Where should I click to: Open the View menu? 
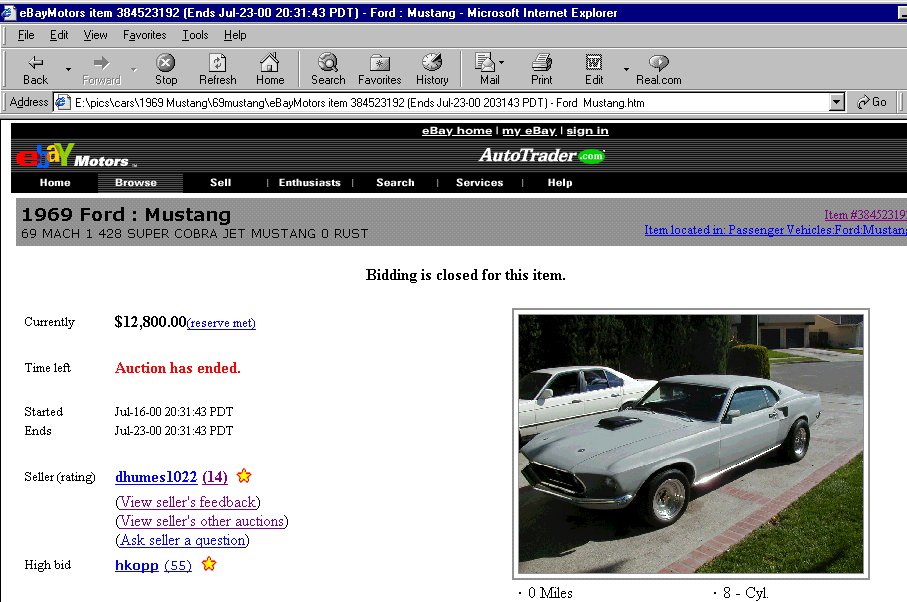tap(95, 35)
